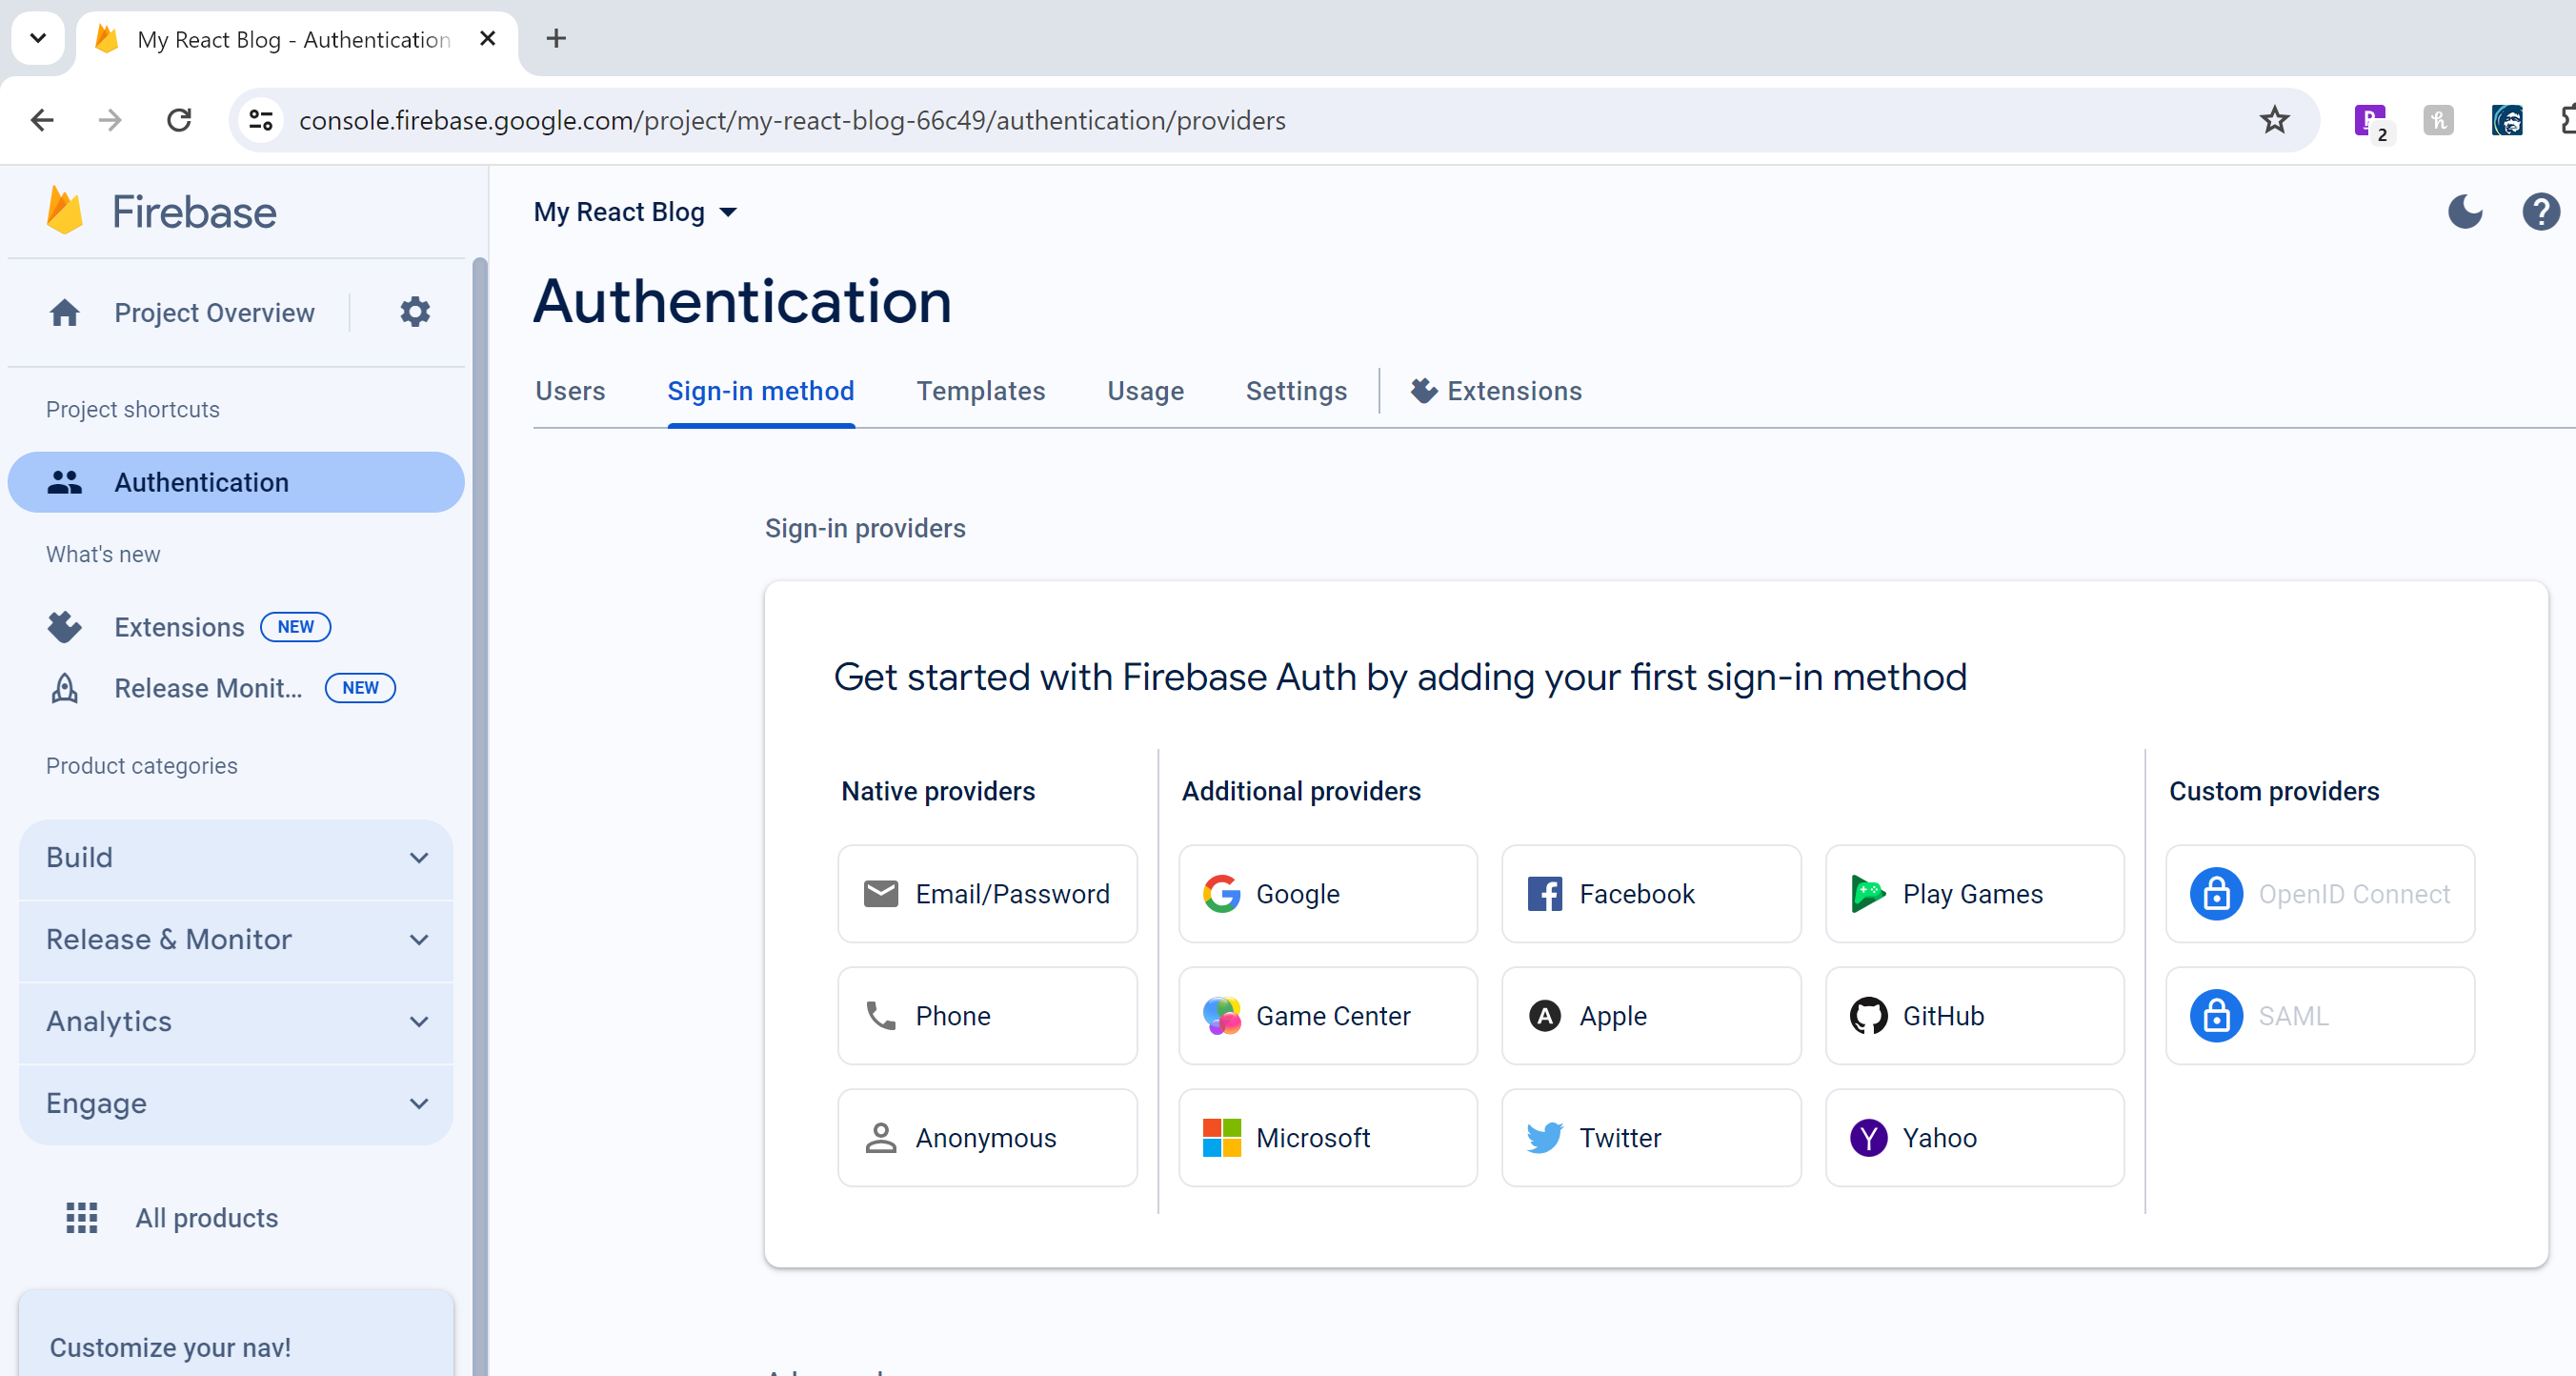Open the Templates tab
The image size is (2576, 1376).
(980, 391)
